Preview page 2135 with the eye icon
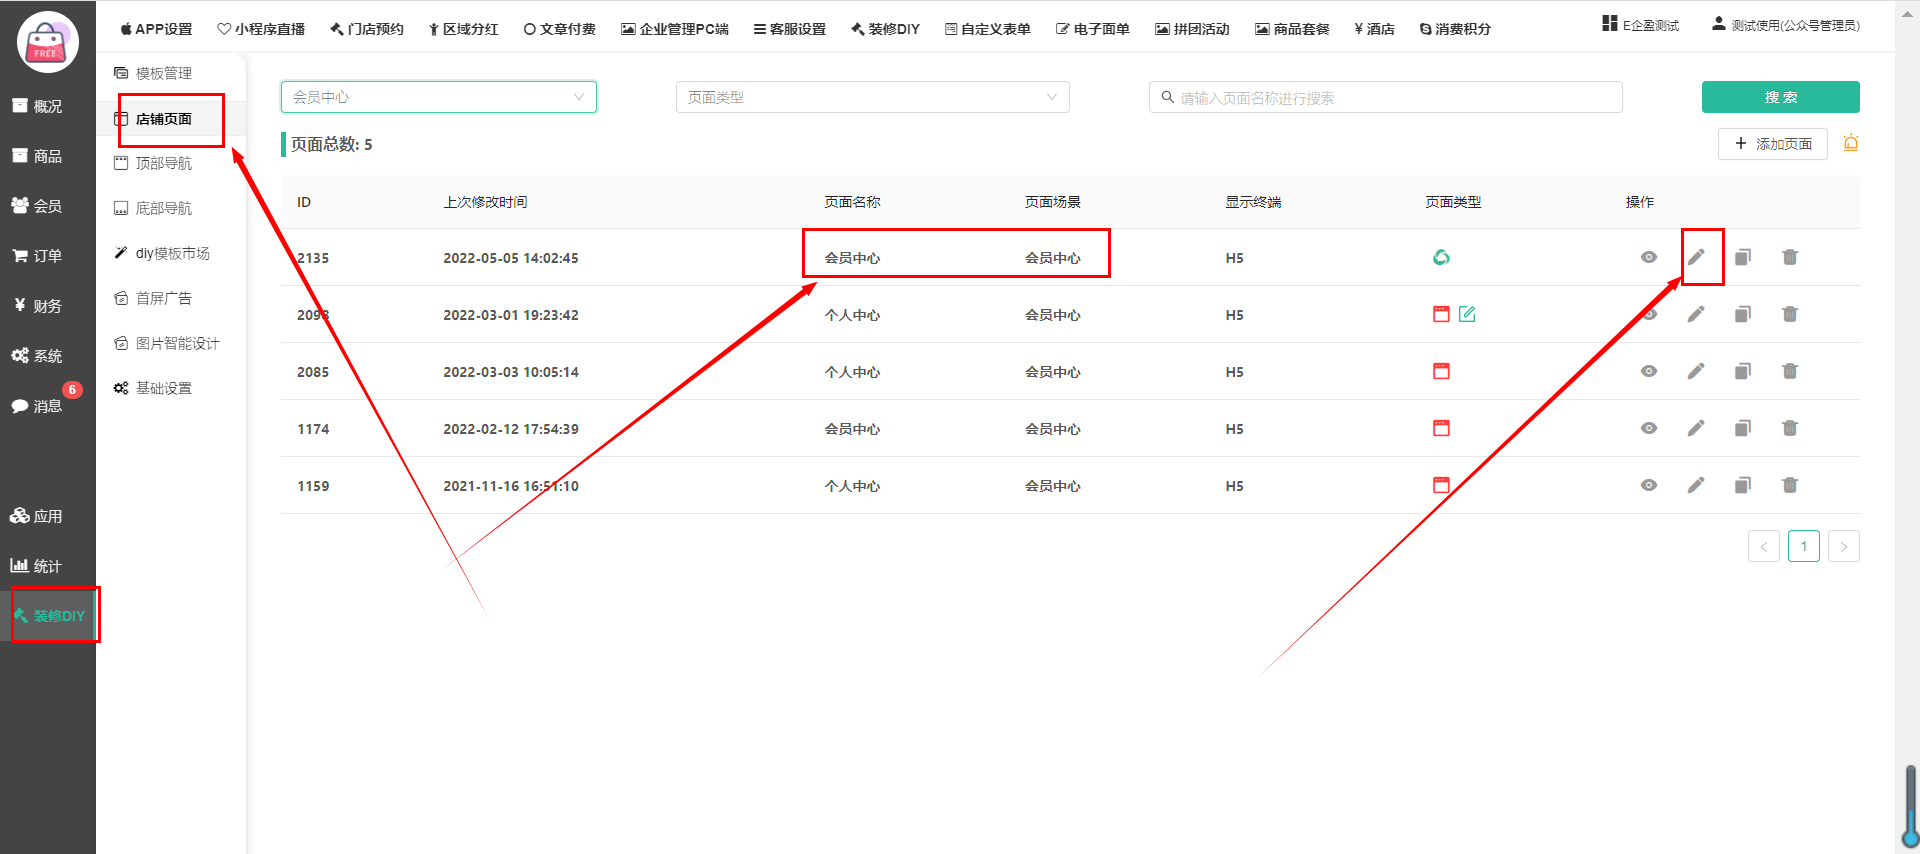This screenshot has width=1920, height=854. tap(1649, 257)
